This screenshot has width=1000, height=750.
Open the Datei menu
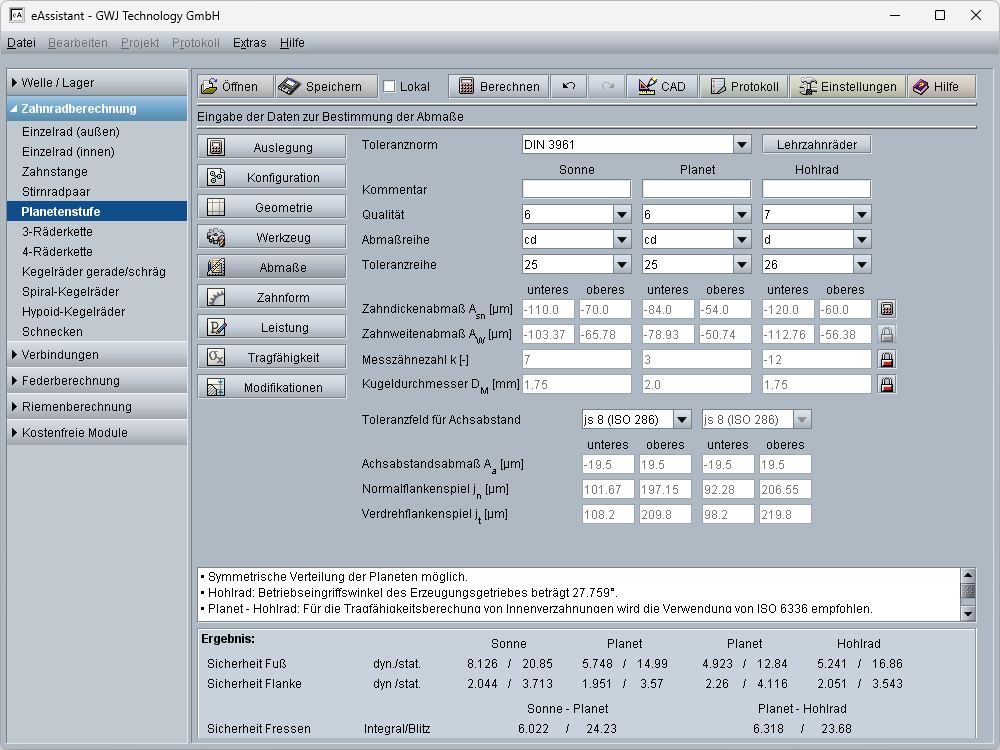coord(21,43)
